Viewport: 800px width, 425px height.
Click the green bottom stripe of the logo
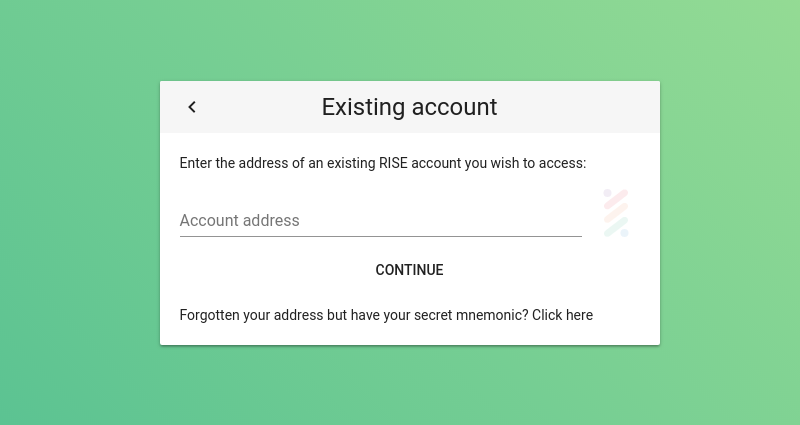tap(616, 227)
